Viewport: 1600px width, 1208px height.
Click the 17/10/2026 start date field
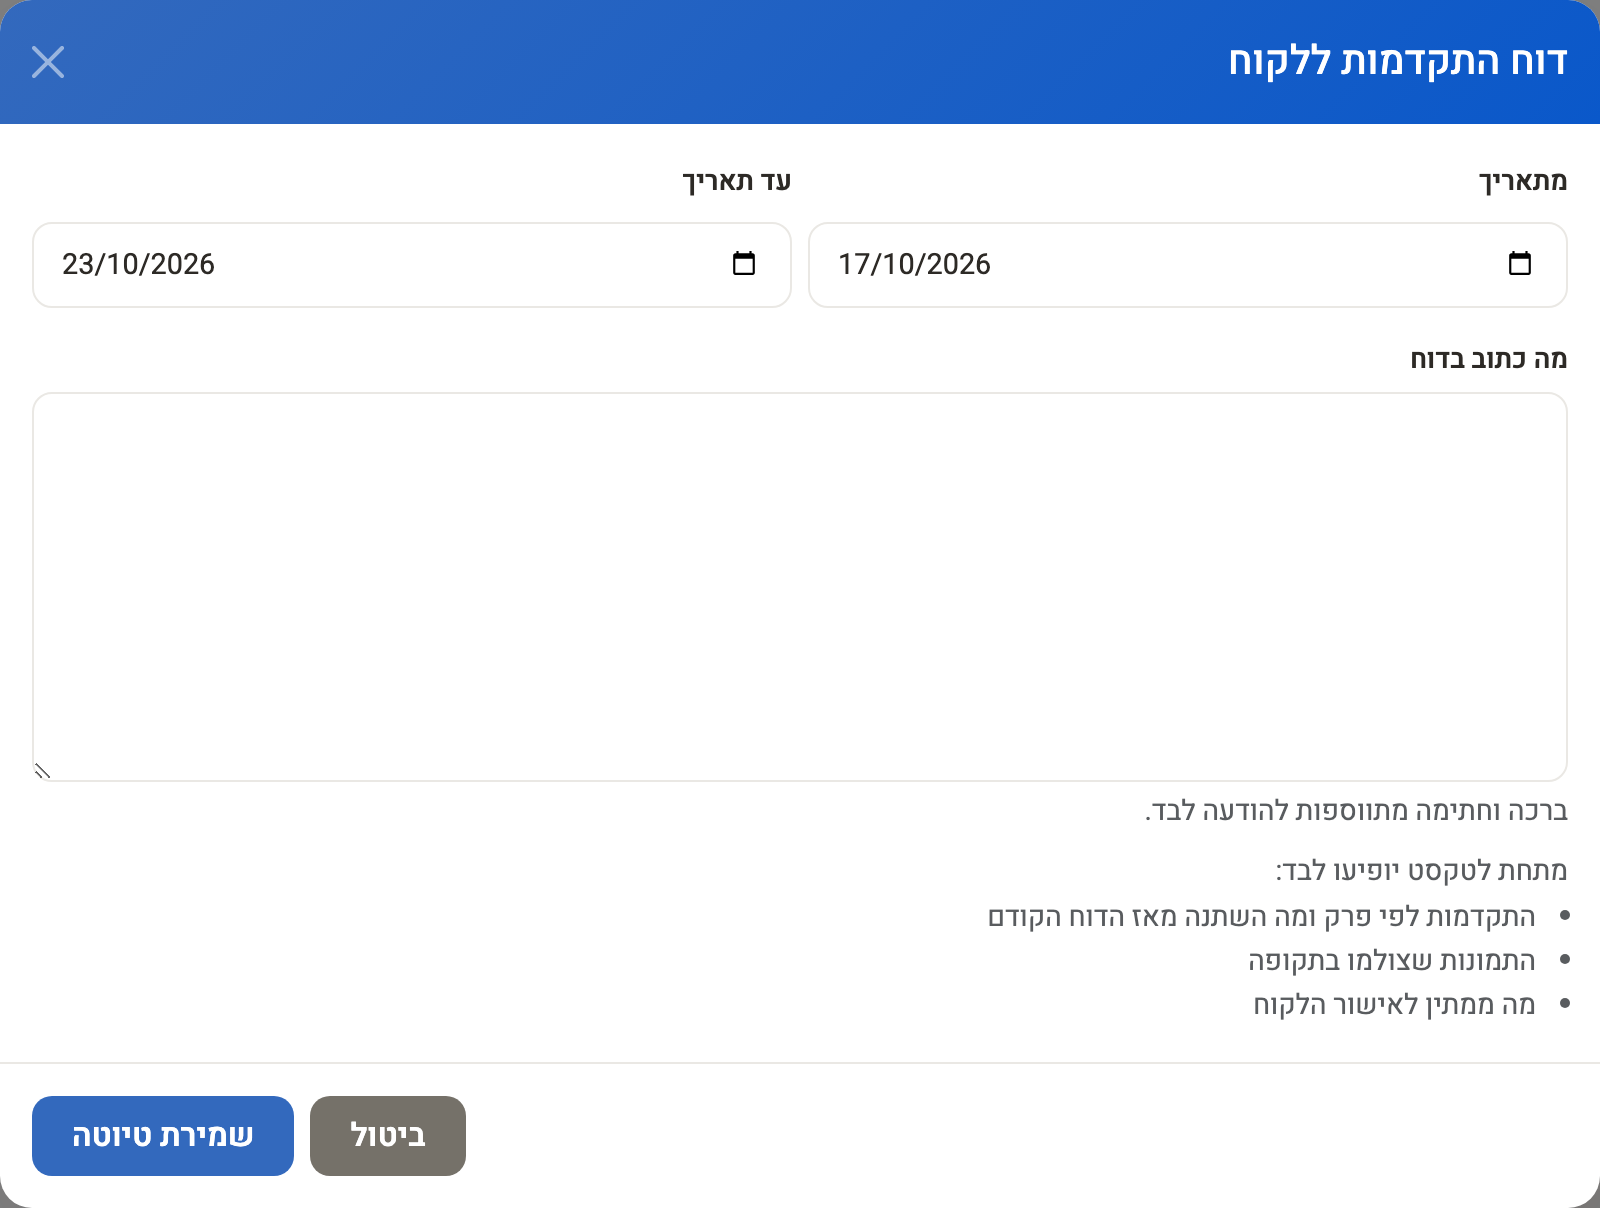pyautogui.click(x=1187, y=265)
